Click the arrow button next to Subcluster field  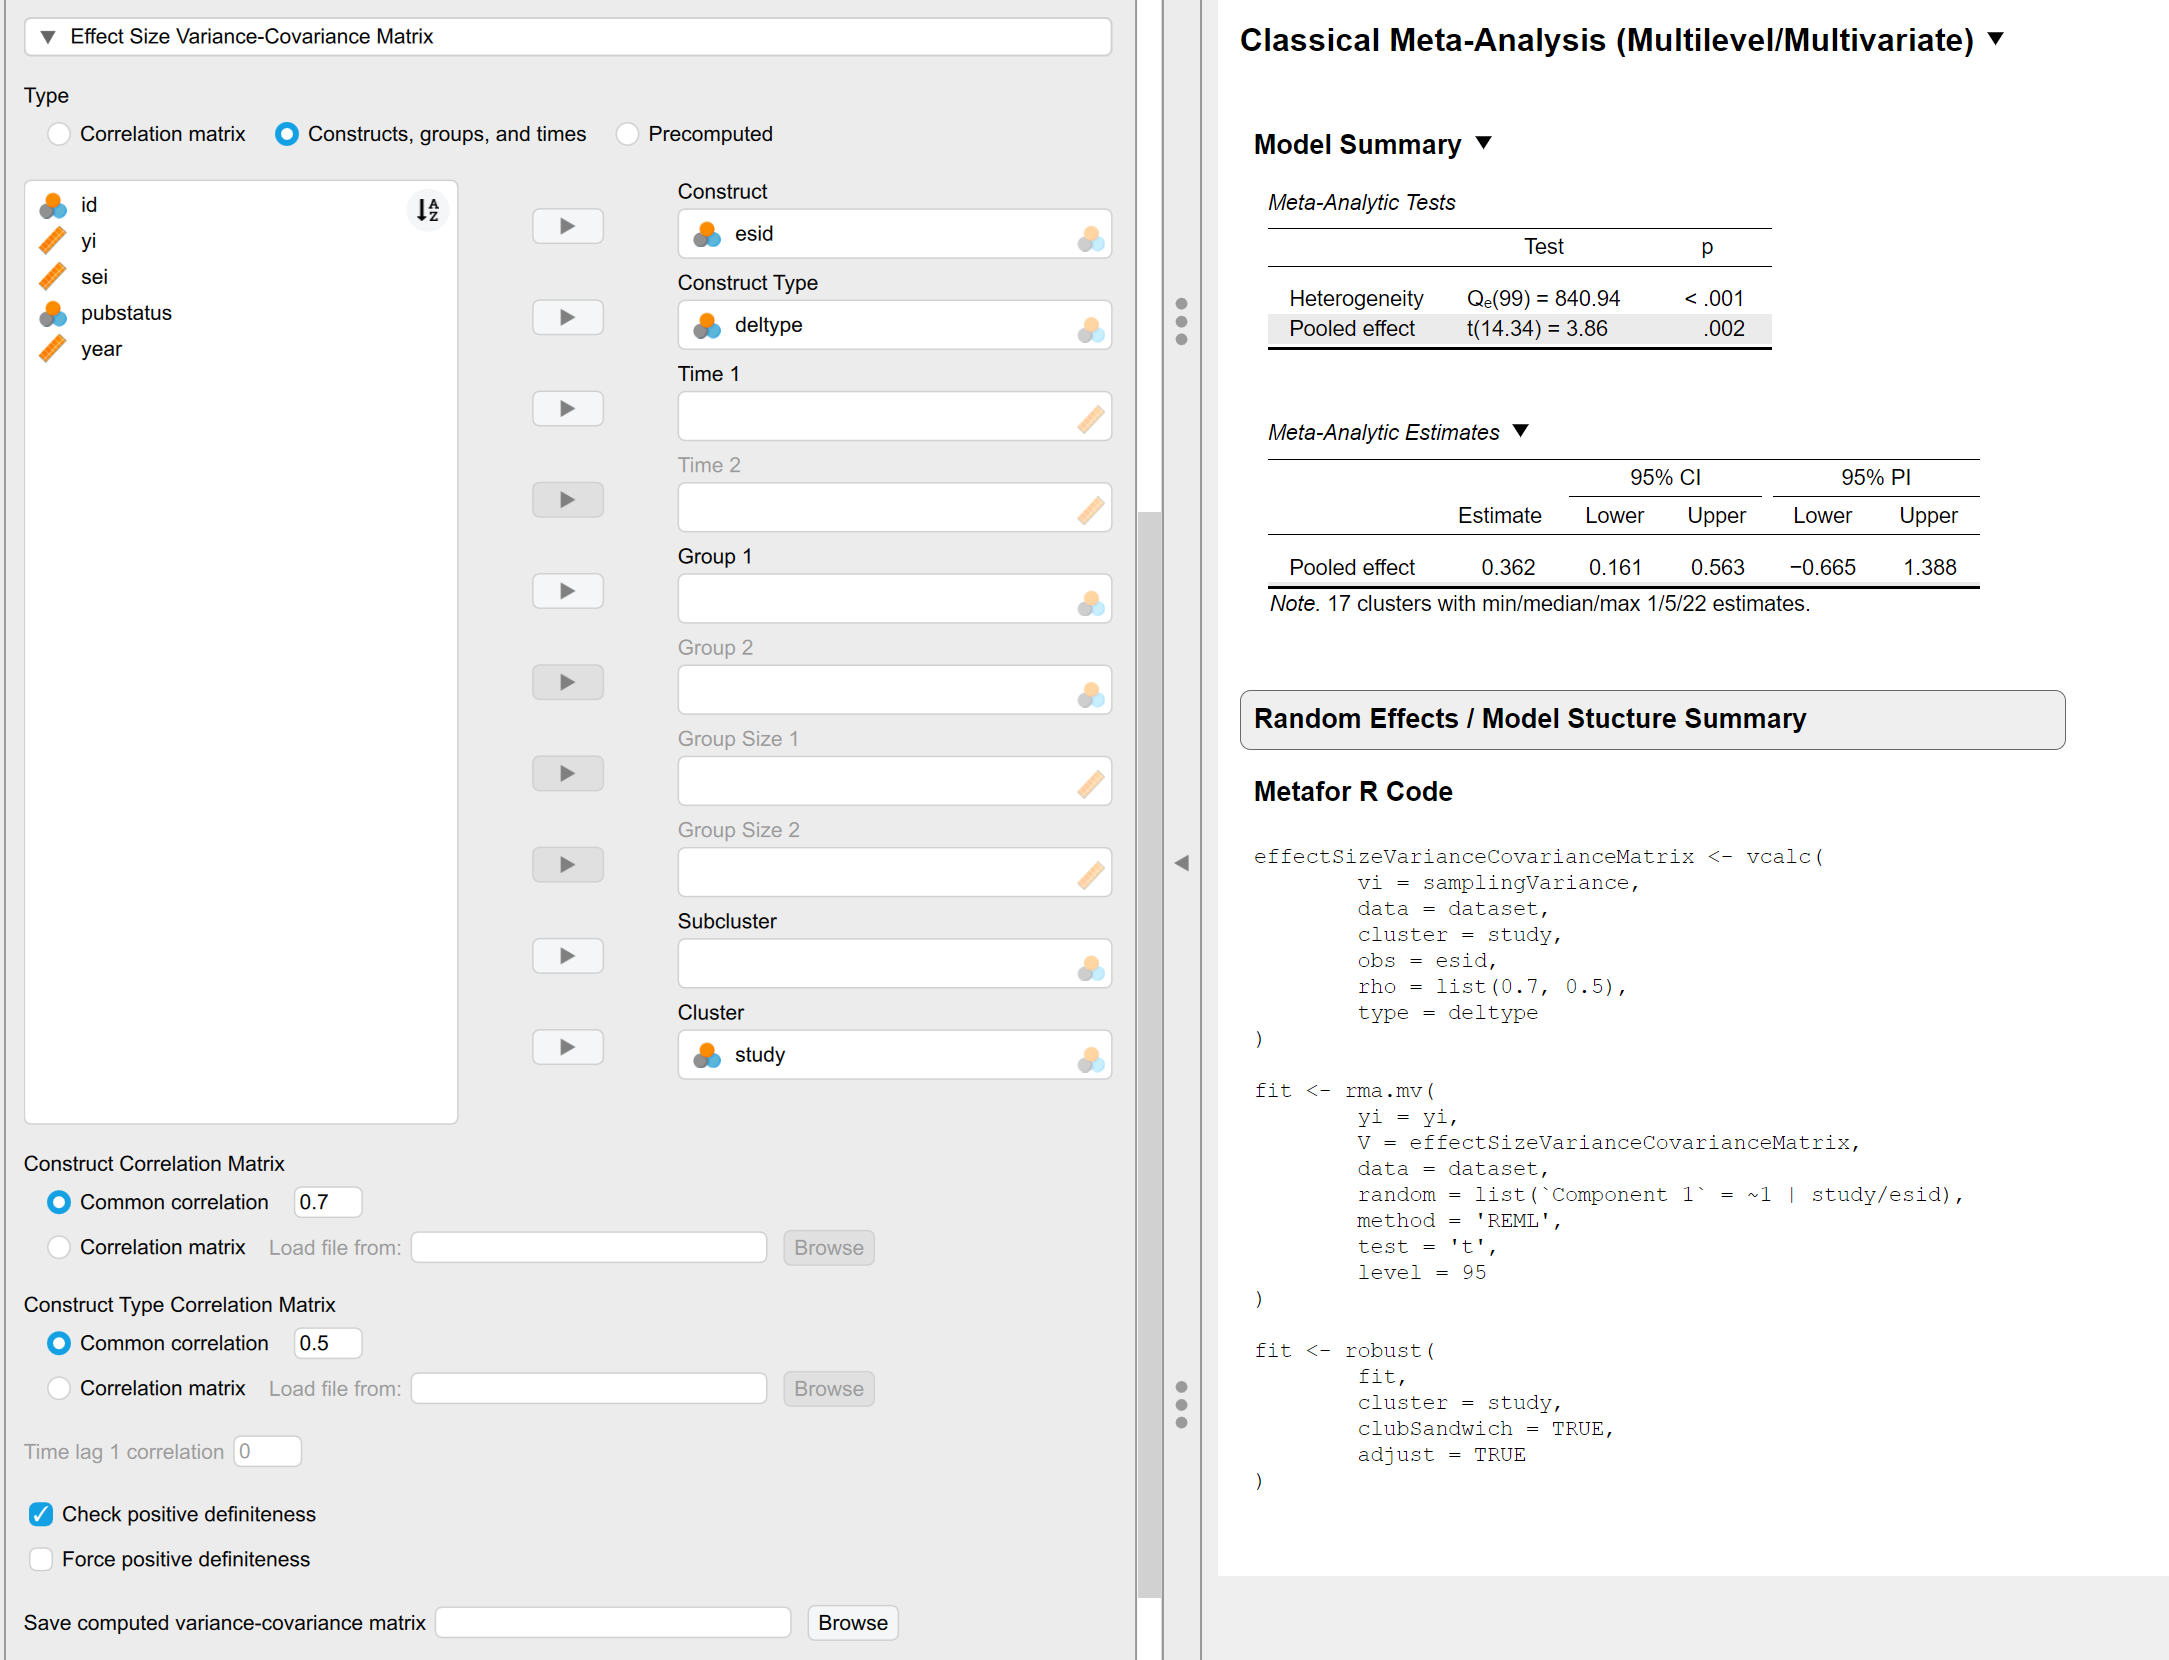[x=567, y=956]
